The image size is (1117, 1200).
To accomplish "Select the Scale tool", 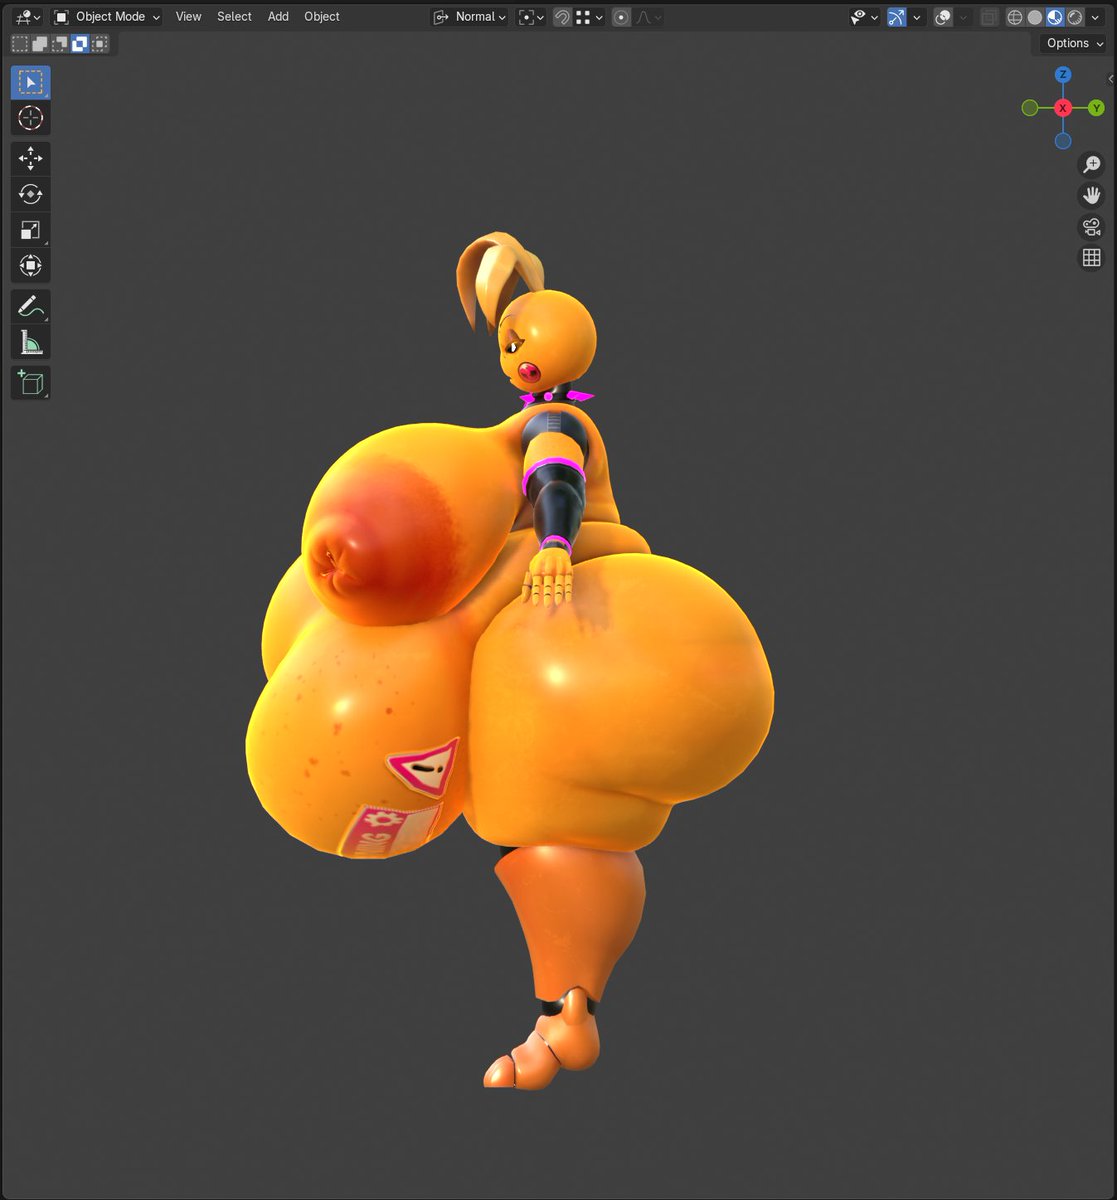I will coord(30,230).
